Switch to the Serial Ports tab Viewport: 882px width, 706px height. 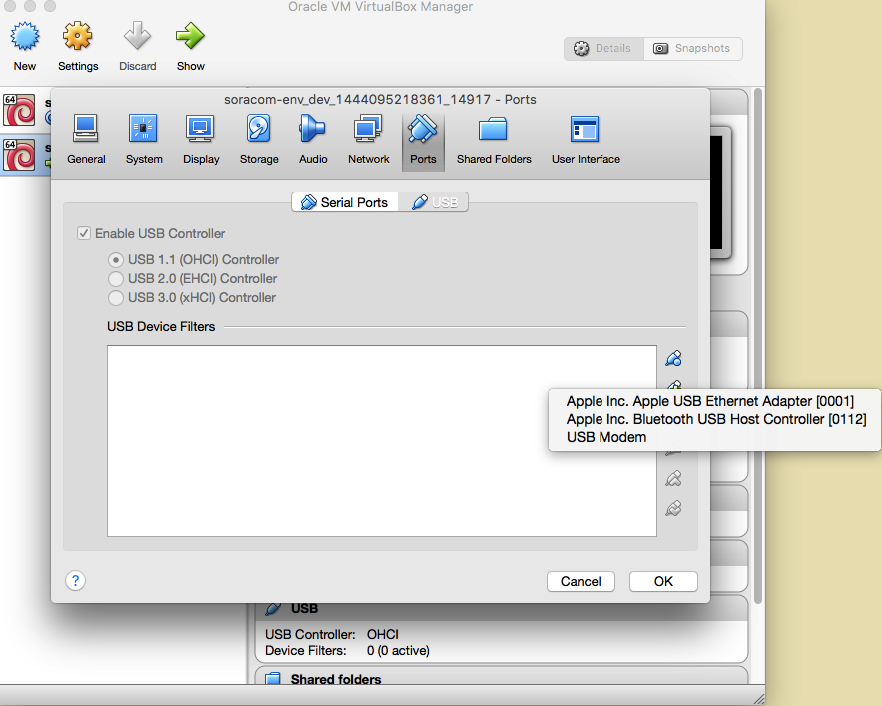344,201
